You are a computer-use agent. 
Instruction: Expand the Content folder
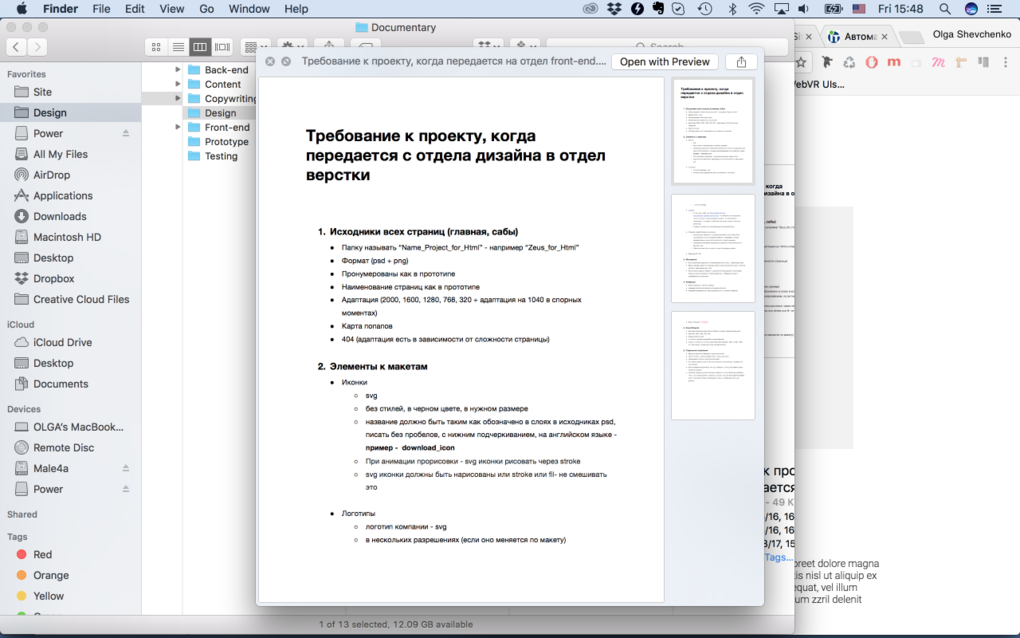pyautogui.click(x=177, y=84)
